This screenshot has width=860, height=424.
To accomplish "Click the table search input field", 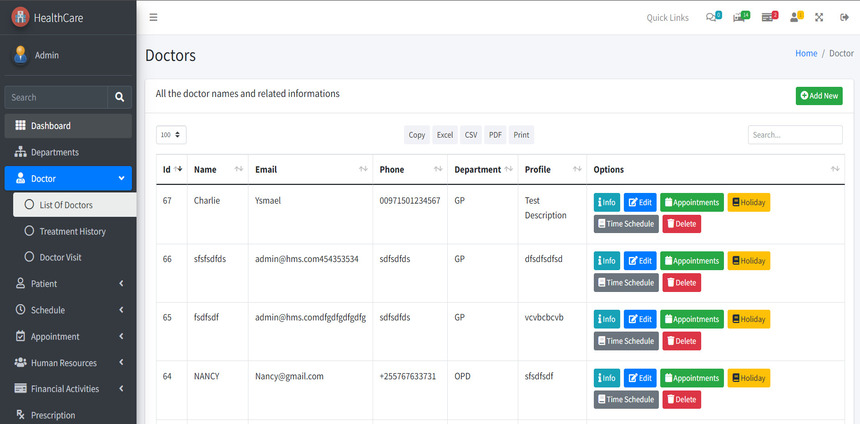I will click(794, 134).
